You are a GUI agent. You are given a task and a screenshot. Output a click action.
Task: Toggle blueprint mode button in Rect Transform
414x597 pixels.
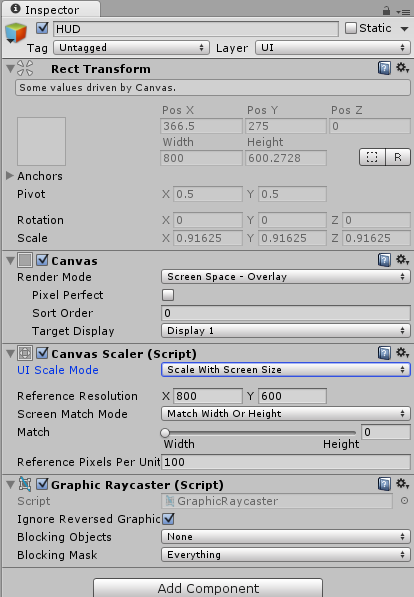pyautogui.click(x=372, y=157)
